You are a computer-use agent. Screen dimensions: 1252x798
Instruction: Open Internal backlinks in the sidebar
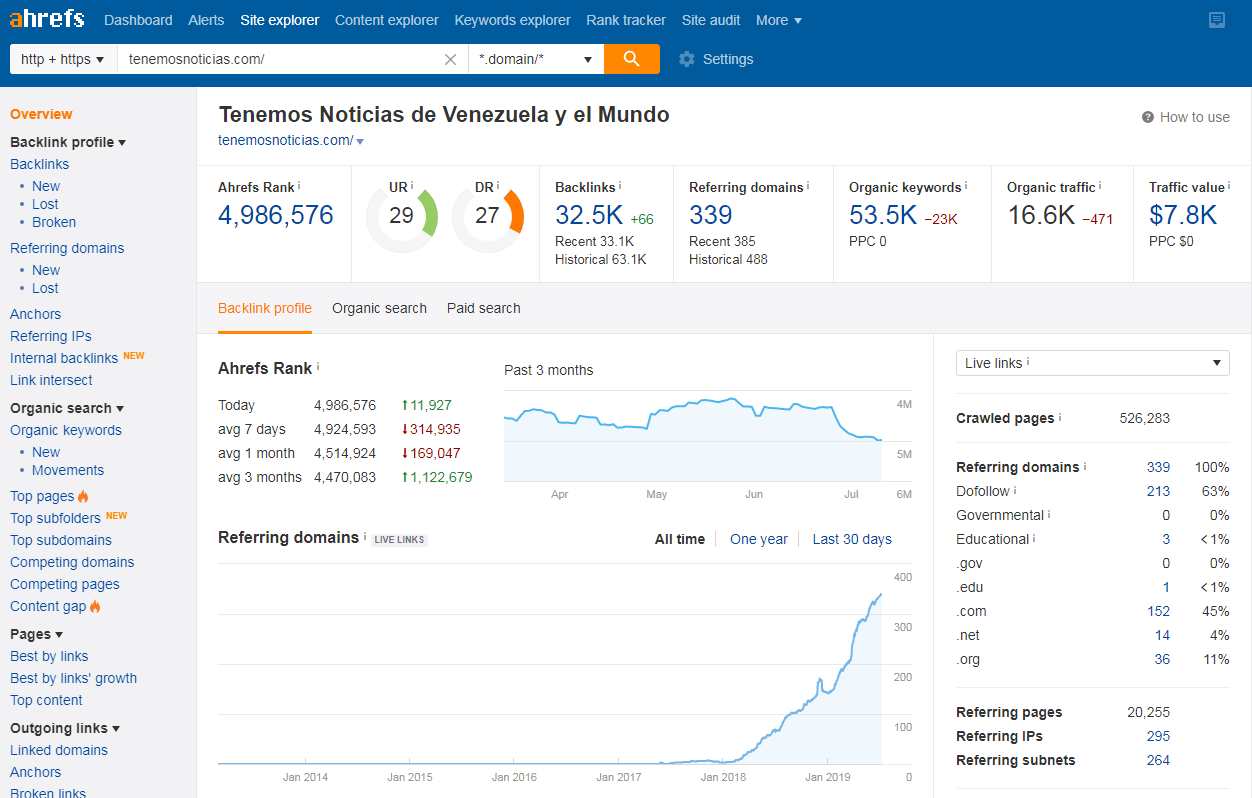tap(64, 358)
